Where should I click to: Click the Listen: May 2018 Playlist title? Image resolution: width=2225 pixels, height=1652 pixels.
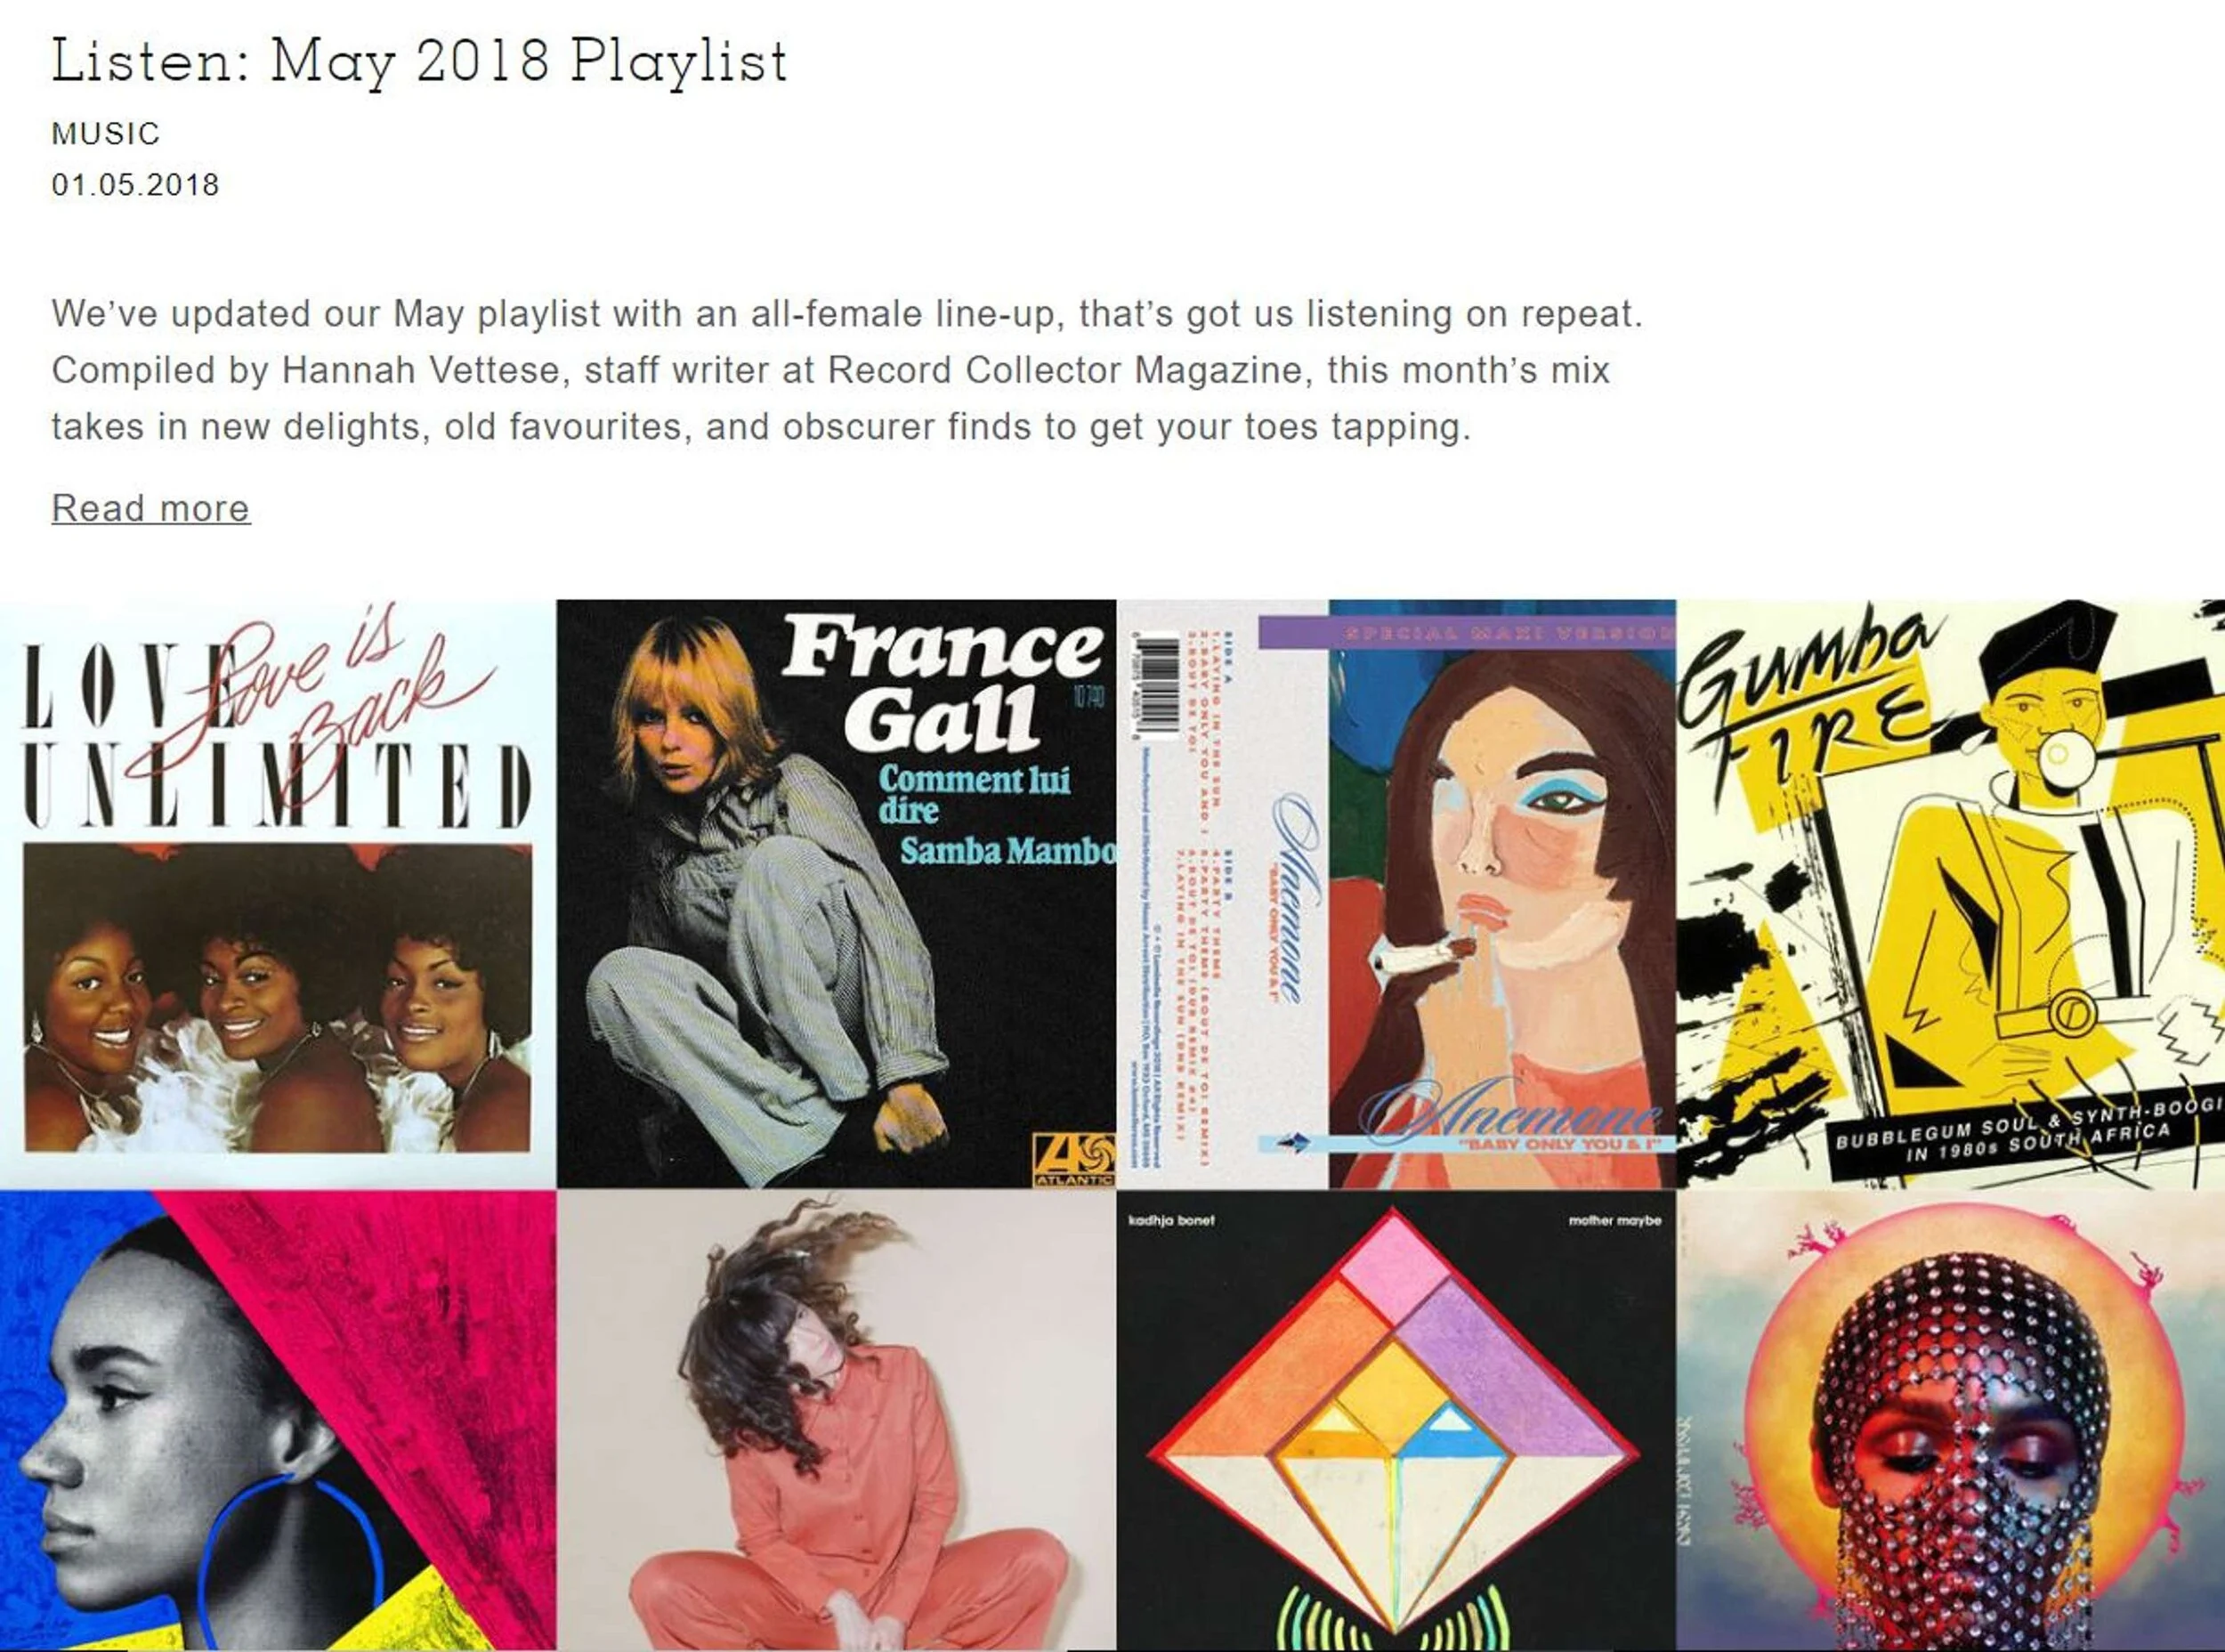419,62
